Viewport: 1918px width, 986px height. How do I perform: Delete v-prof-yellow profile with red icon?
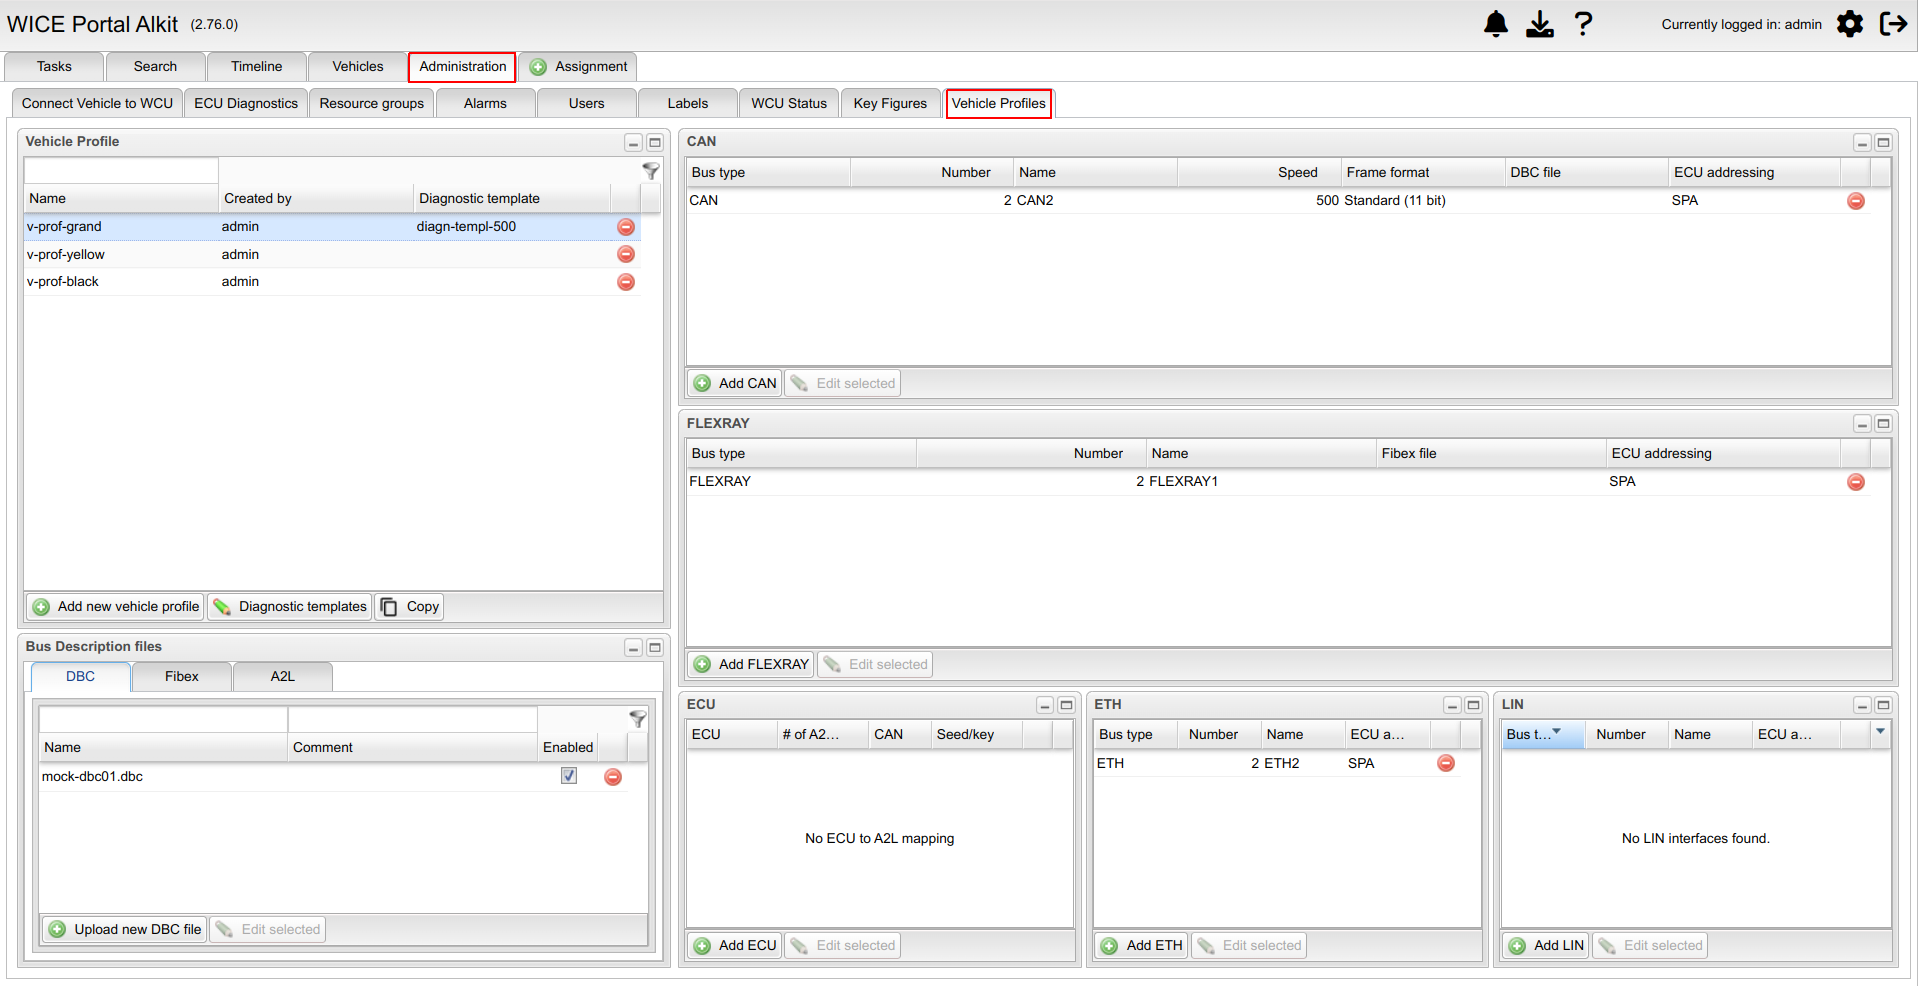tap(626, 254)
